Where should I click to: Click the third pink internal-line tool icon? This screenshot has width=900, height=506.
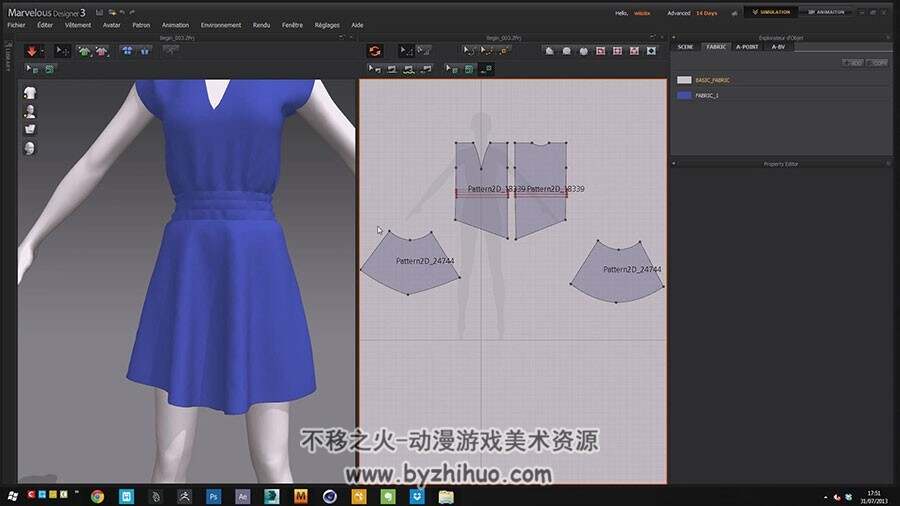(634, 51)
